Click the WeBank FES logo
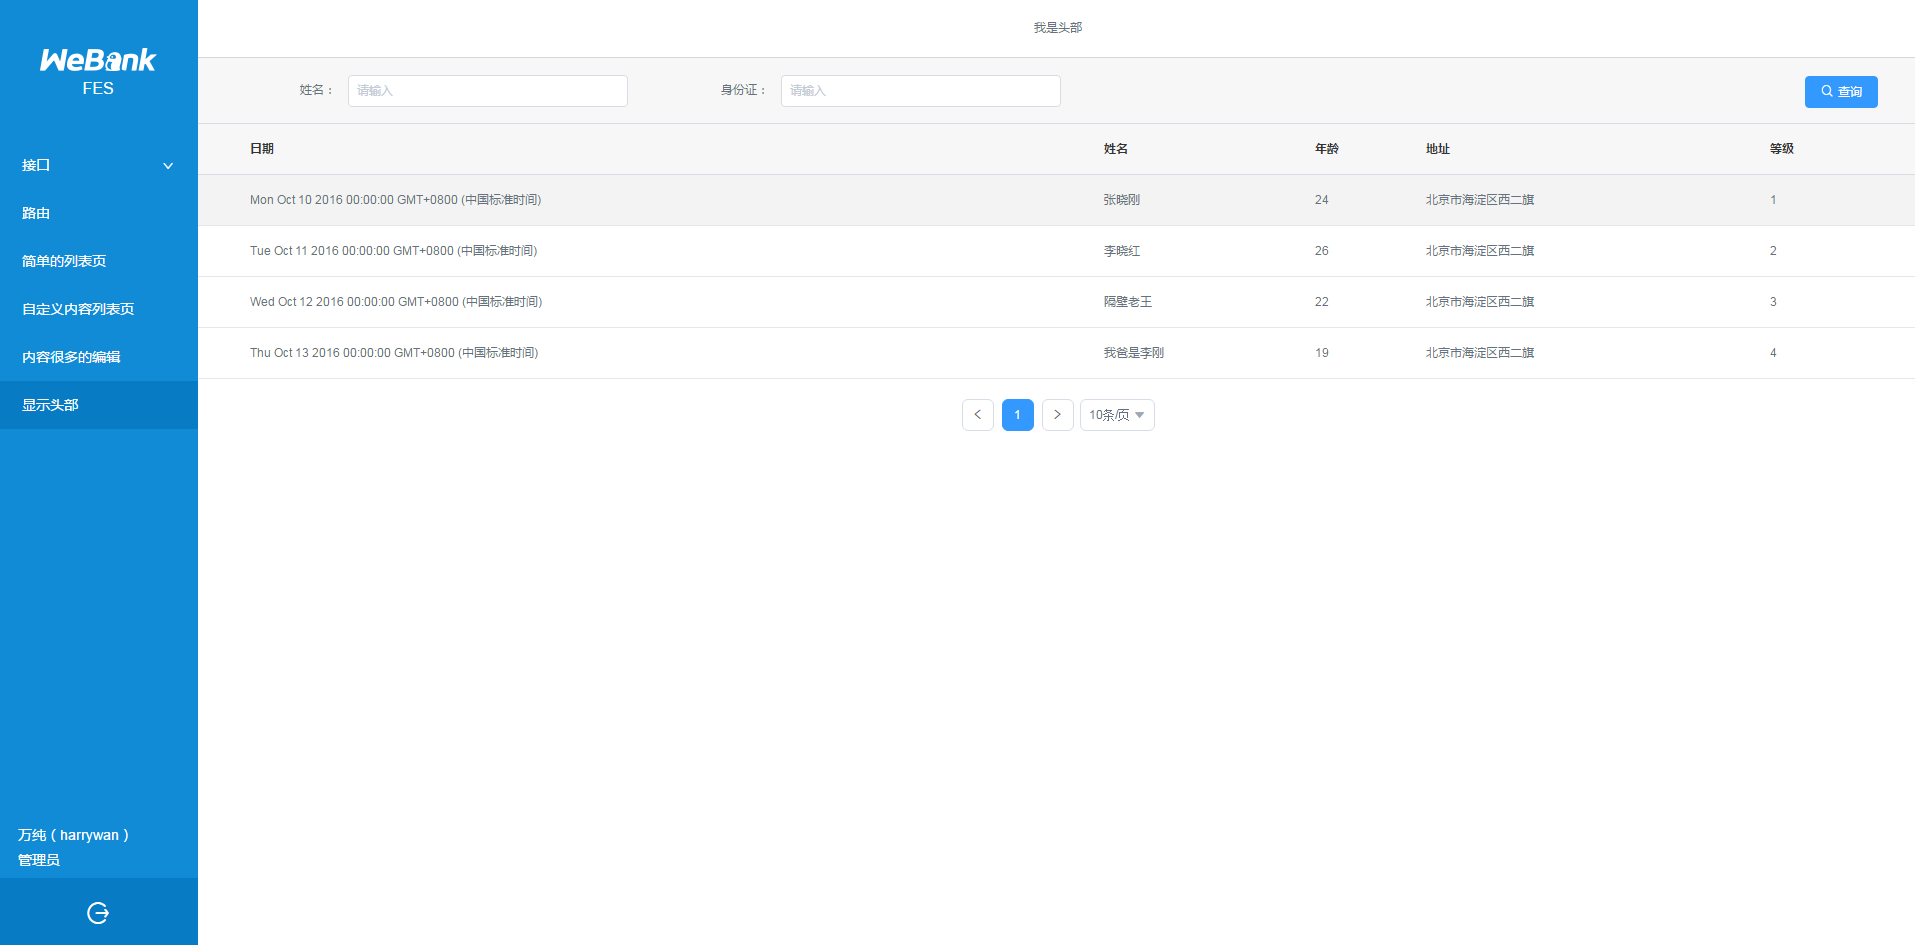This screenshot has width=1915, height=945. pos(98,71)
